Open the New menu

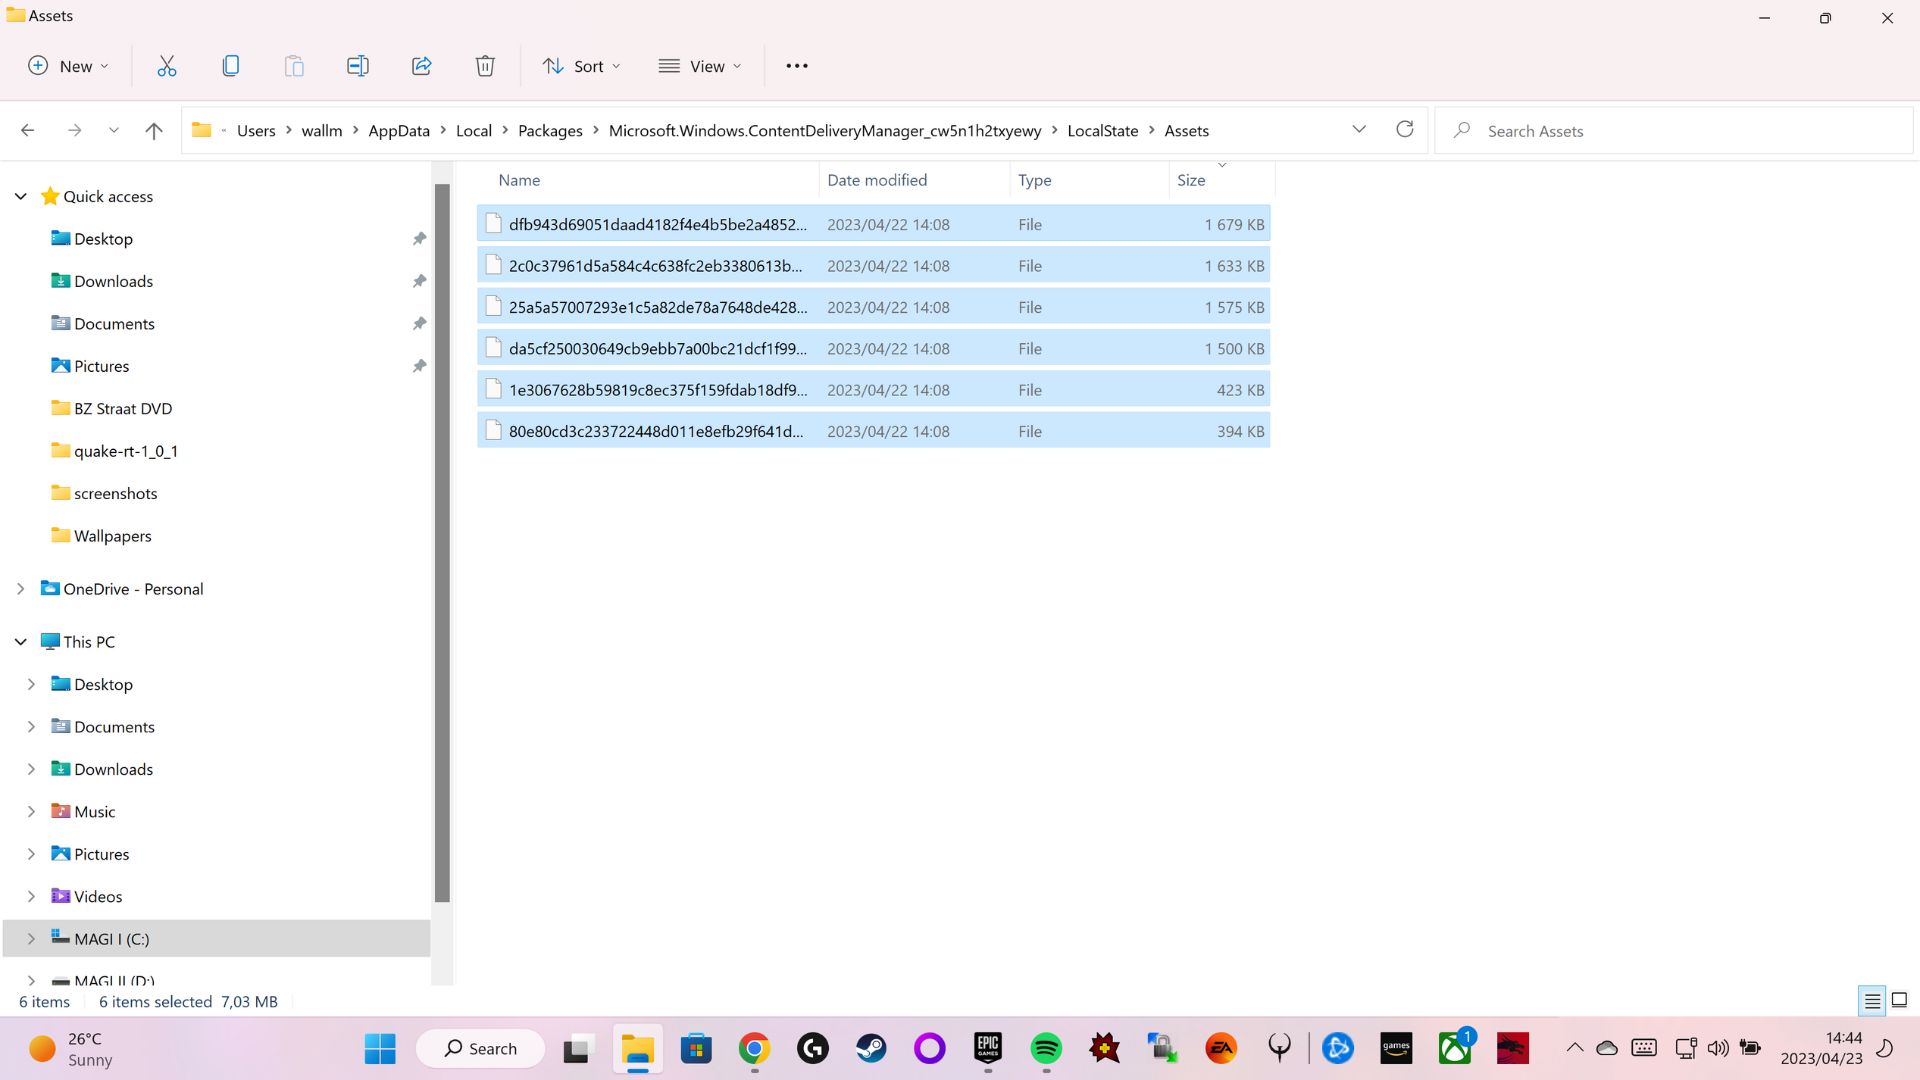point(66,65)
